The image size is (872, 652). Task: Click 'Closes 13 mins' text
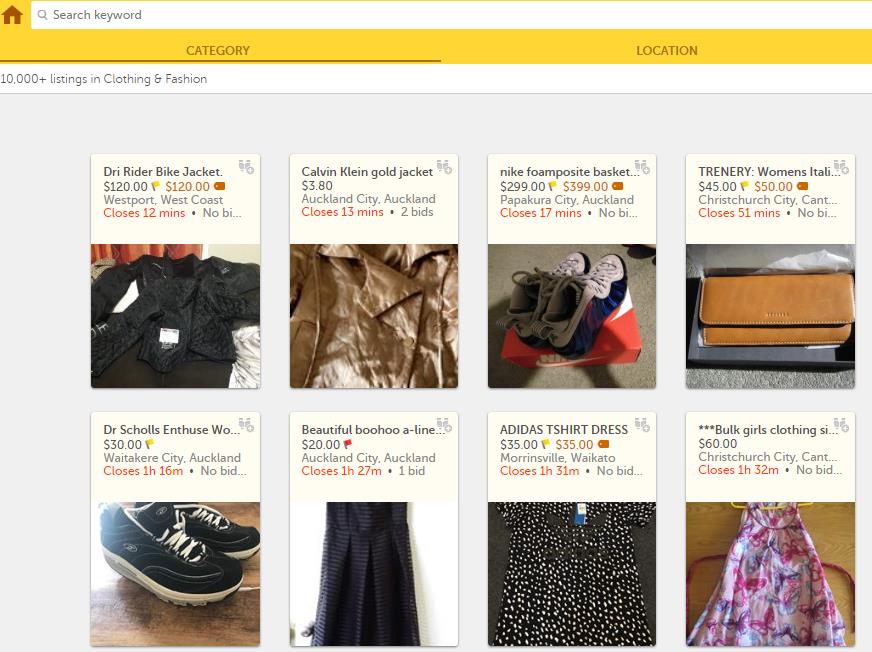point(342,211)
